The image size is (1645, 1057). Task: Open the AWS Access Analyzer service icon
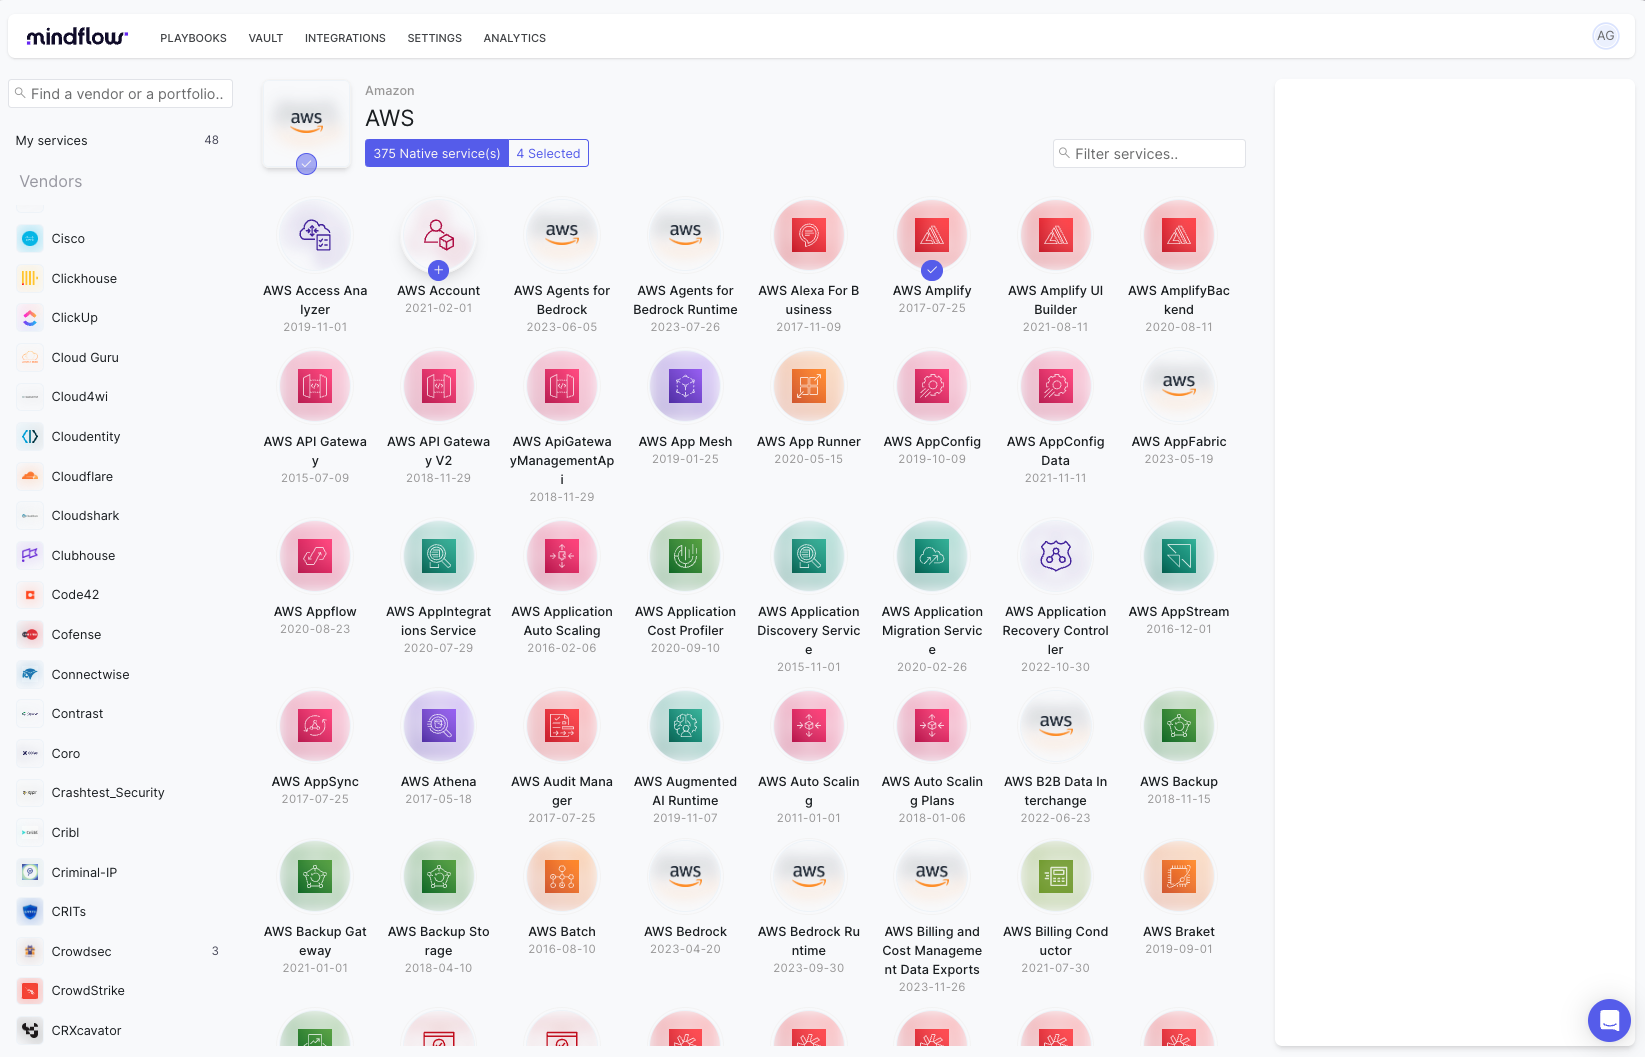pyautogui.click(x=315, y=235)
